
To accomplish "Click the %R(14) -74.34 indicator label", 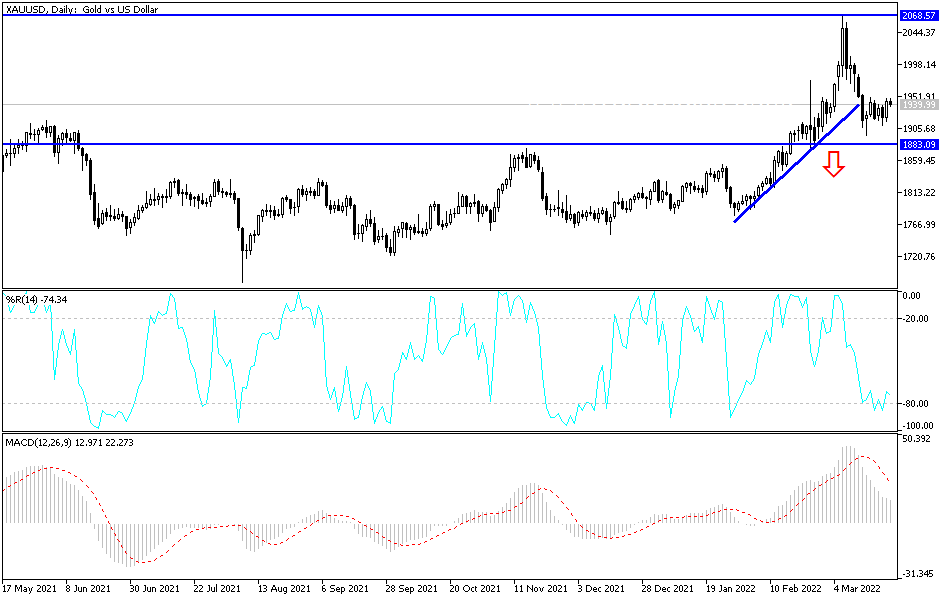I will pos(36,299).
